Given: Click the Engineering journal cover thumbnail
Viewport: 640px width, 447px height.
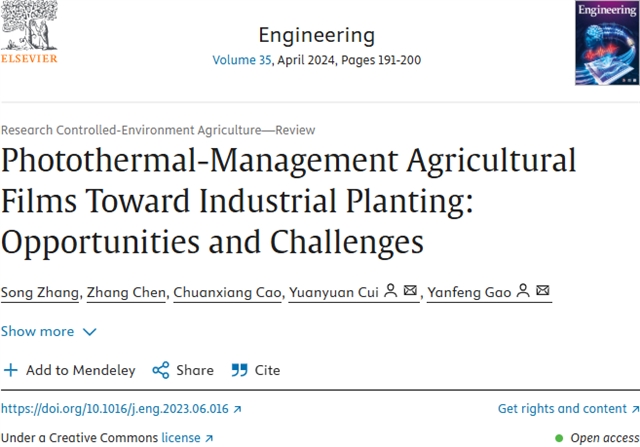Looking at the screenshot, I should point(607,43).
